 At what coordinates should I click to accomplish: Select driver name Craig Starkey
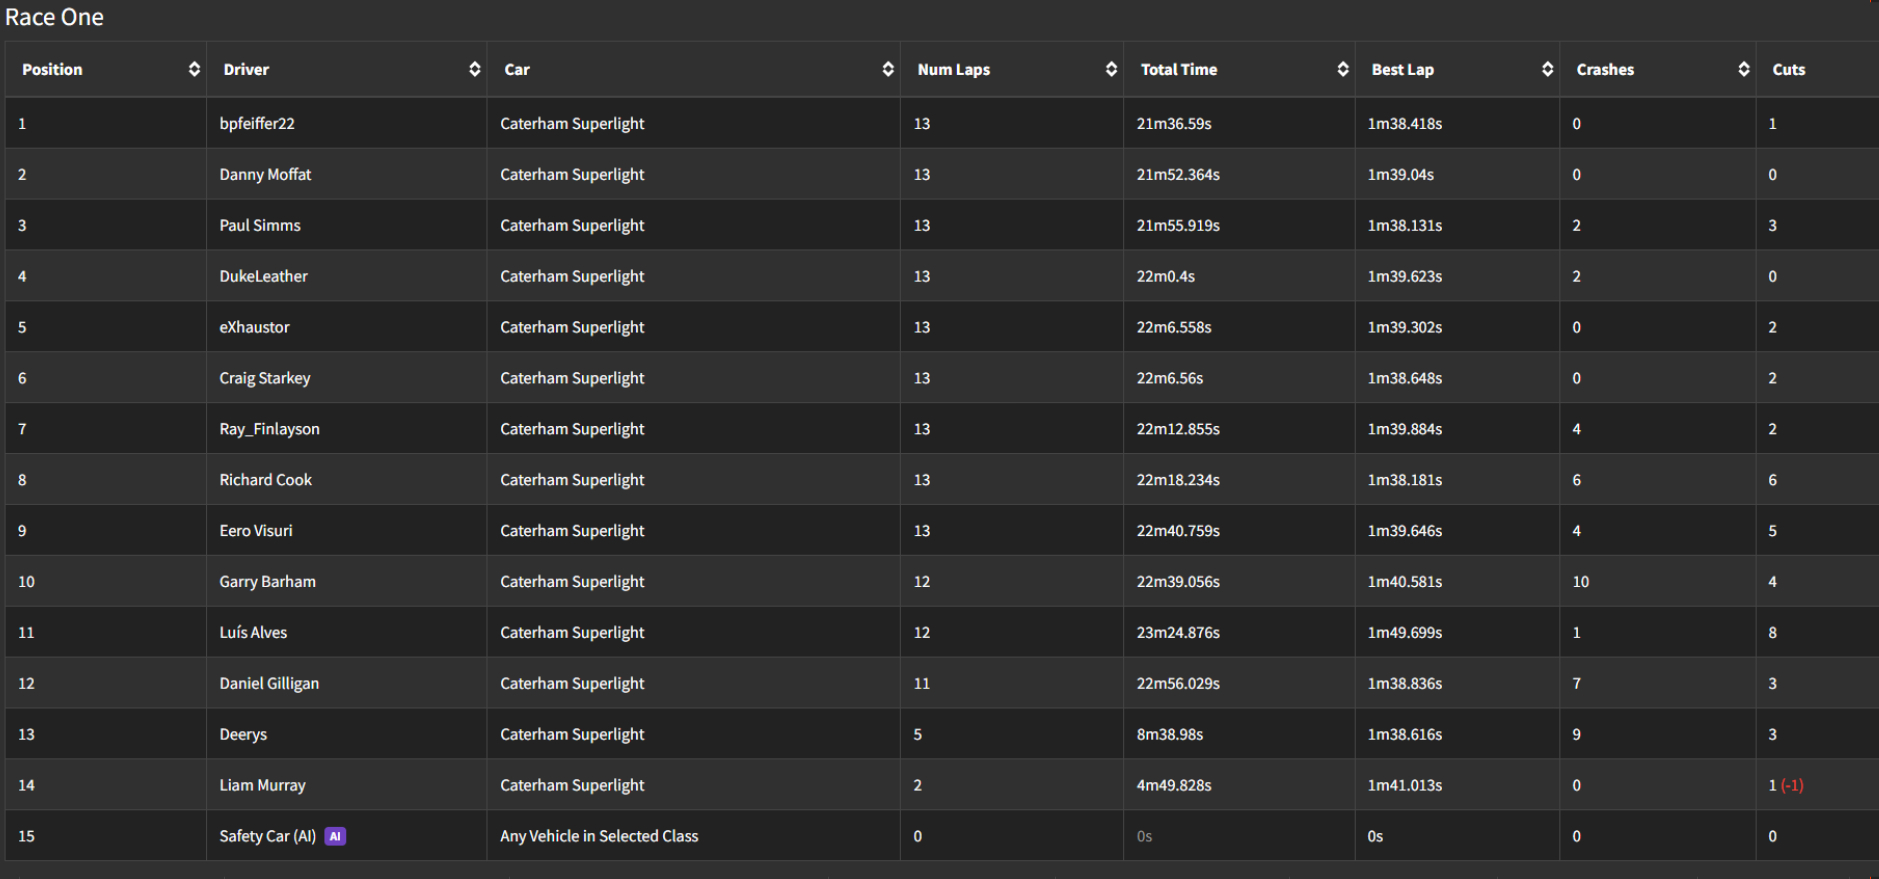click(265, 378)
